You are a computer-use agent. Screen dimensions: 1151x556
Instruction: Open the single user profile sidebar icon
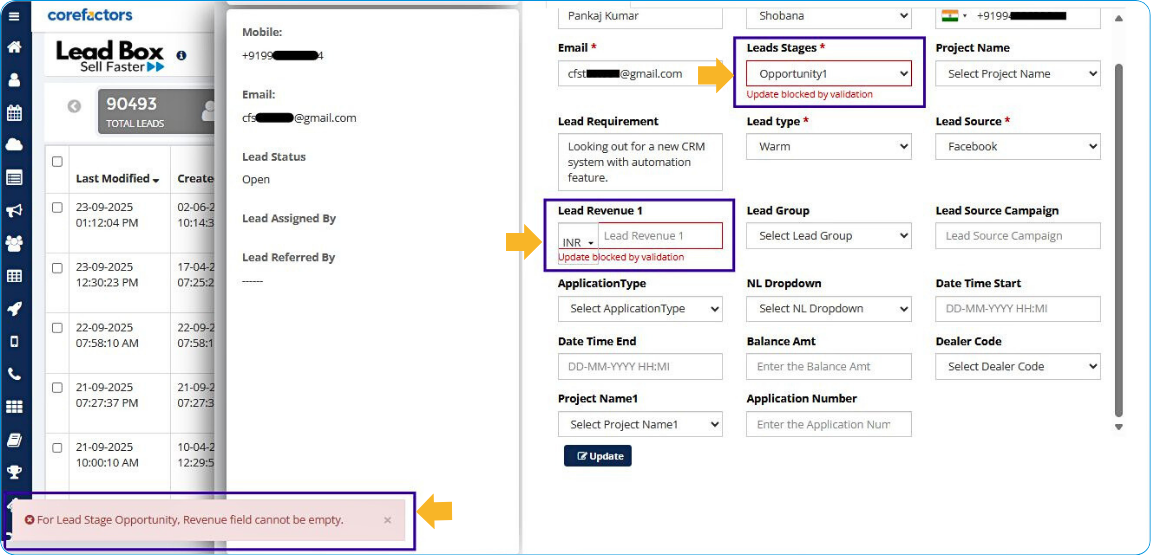coord(14,81)
